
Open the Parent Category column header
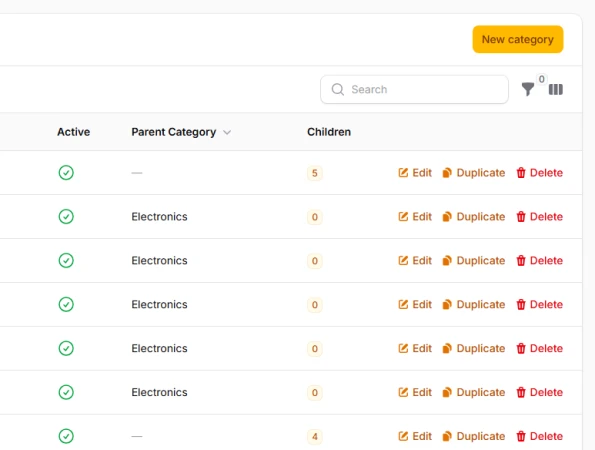[x=174, y=132]
